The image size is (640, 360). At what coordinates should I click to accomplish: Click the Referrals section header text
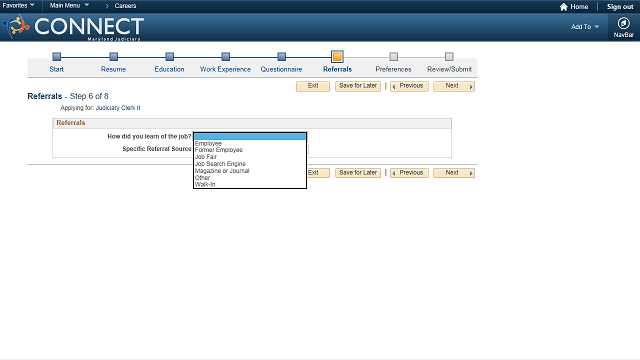(x=71, y=123)
